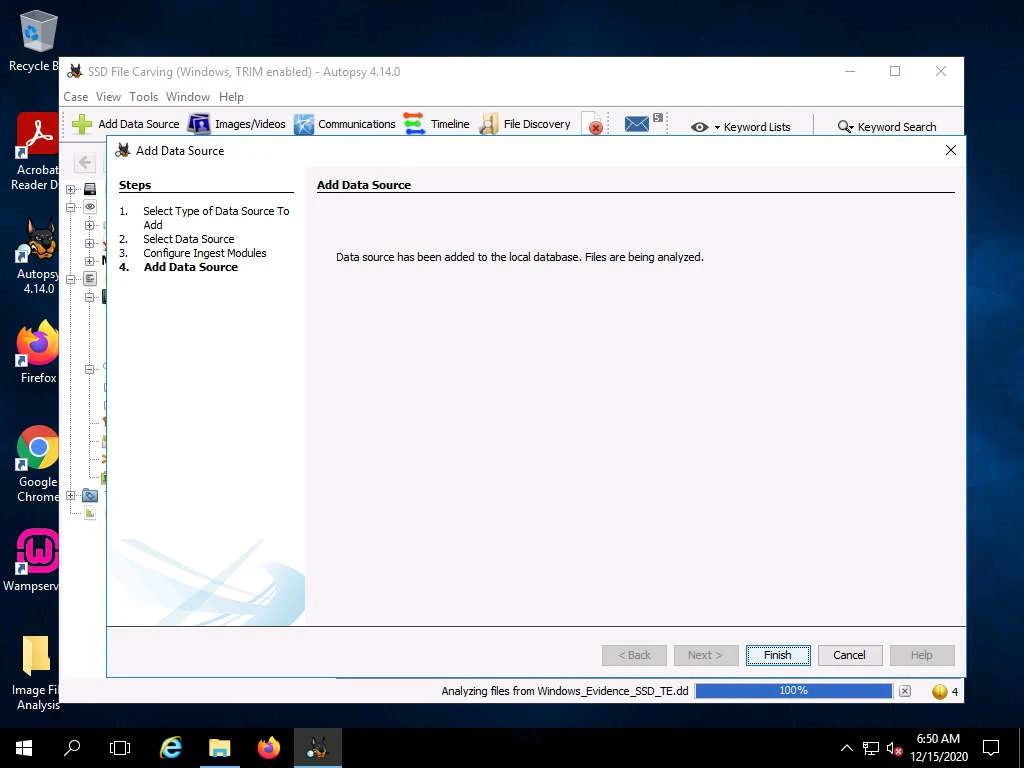
Task: Open Task View from the taskbar
Action: [x=120, y=748]
